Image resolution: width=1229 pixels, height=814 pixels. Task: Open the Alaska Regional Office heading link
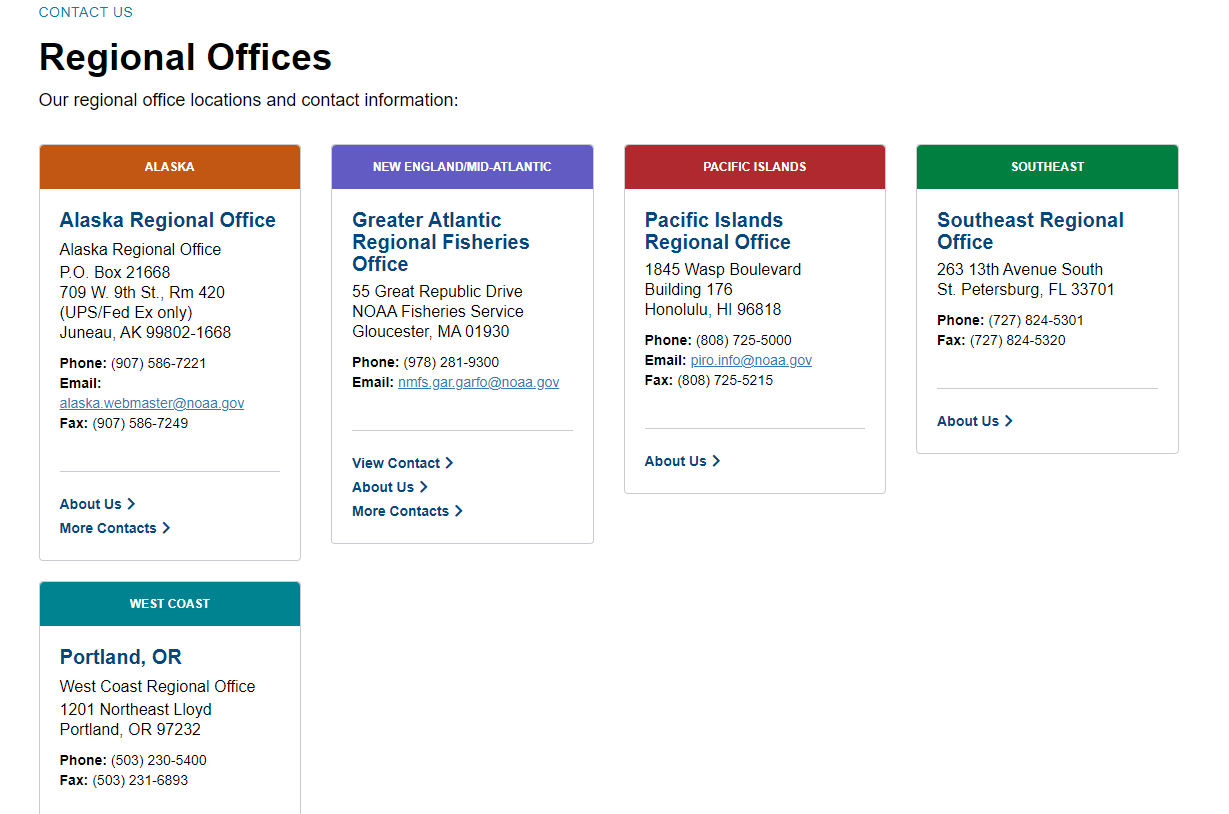pos(167,220)
